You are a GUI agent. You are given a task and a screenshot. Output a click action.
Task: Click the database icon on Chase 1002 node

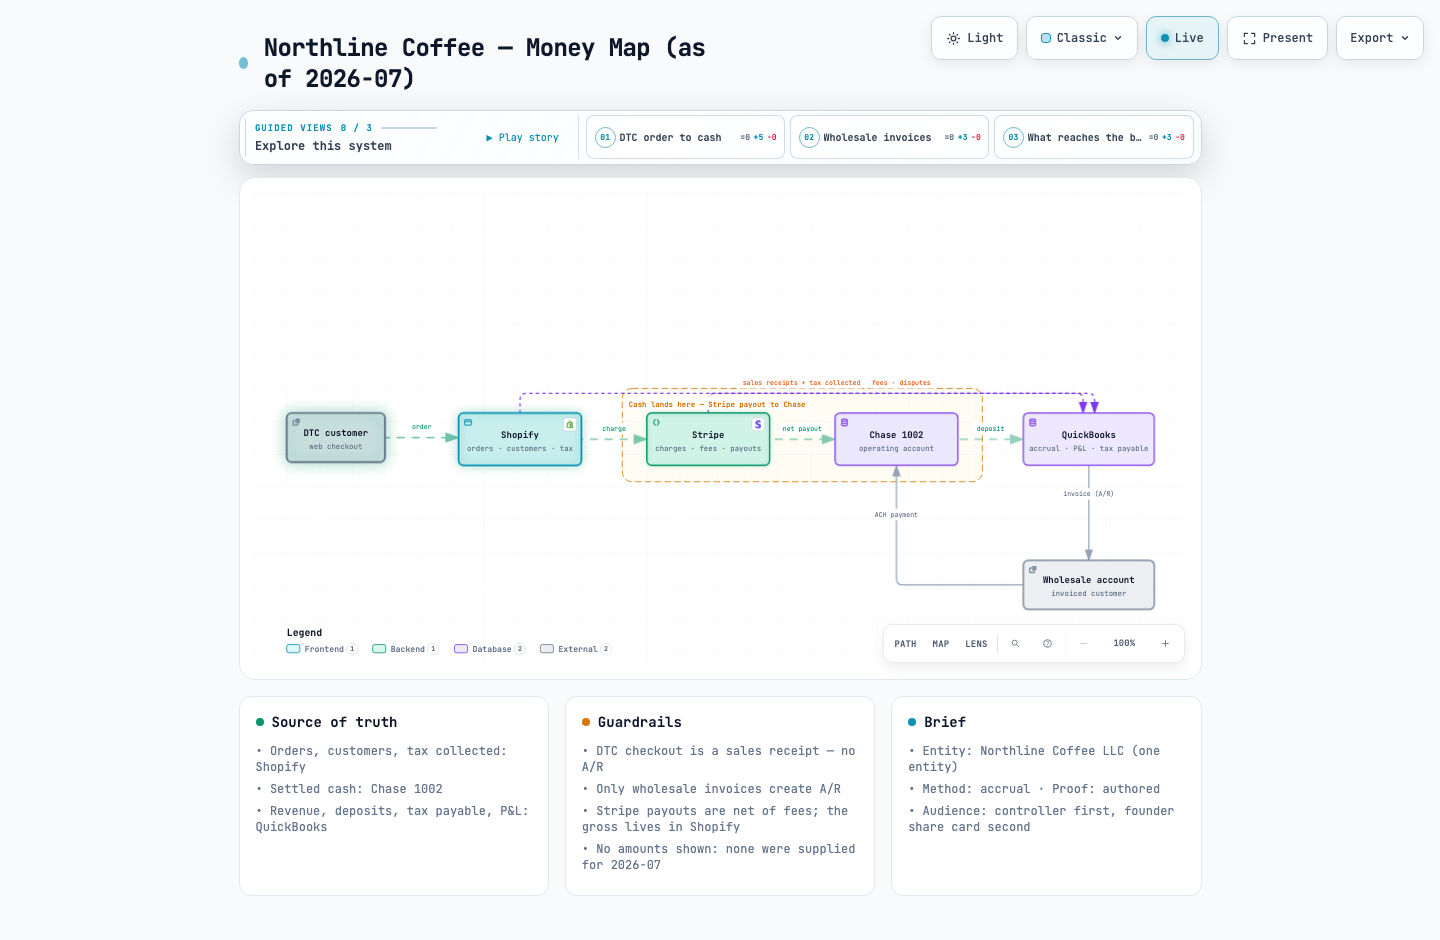coord(844,422)
